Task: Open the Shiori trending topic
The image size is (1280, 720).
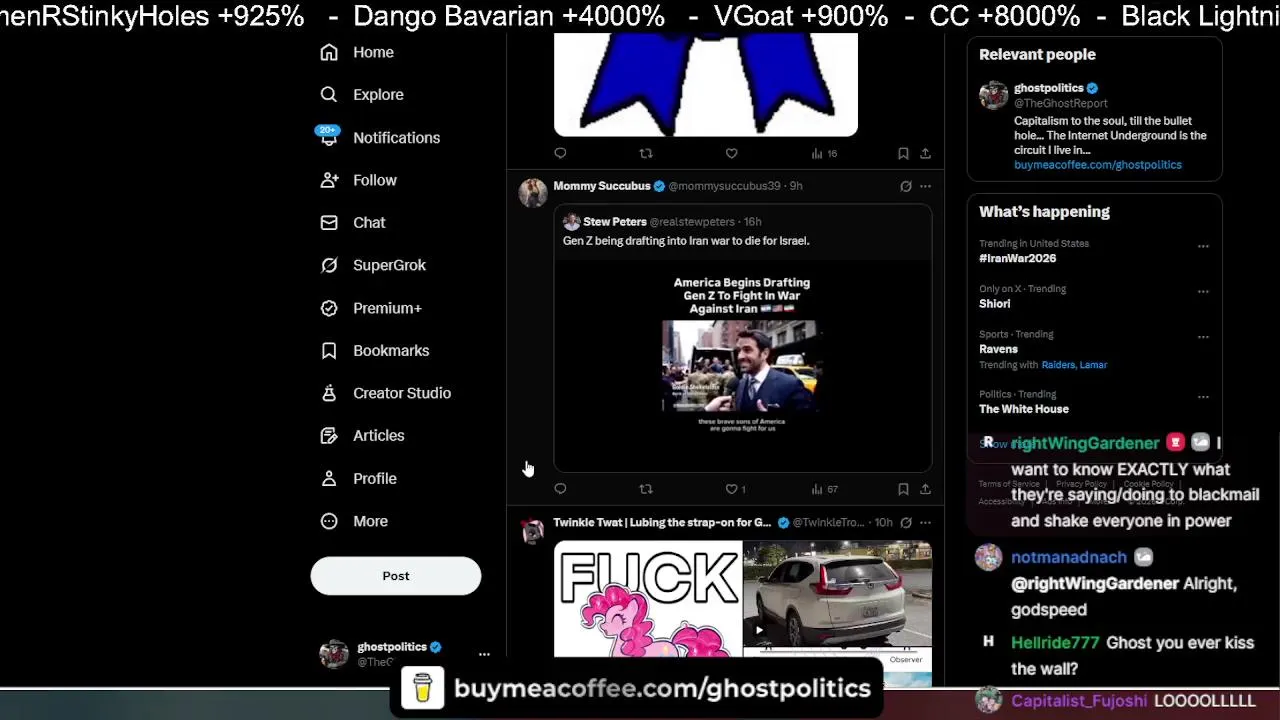Action: [995, 304]
